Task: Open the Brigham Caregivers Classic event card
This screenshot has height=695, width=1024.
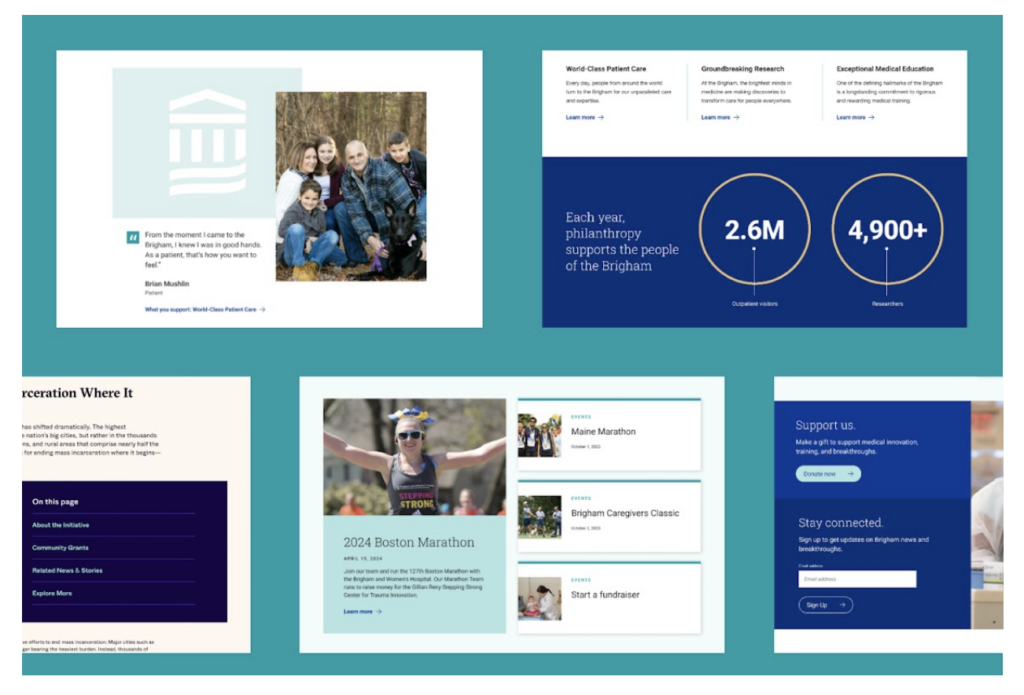Action: point(609,516)
